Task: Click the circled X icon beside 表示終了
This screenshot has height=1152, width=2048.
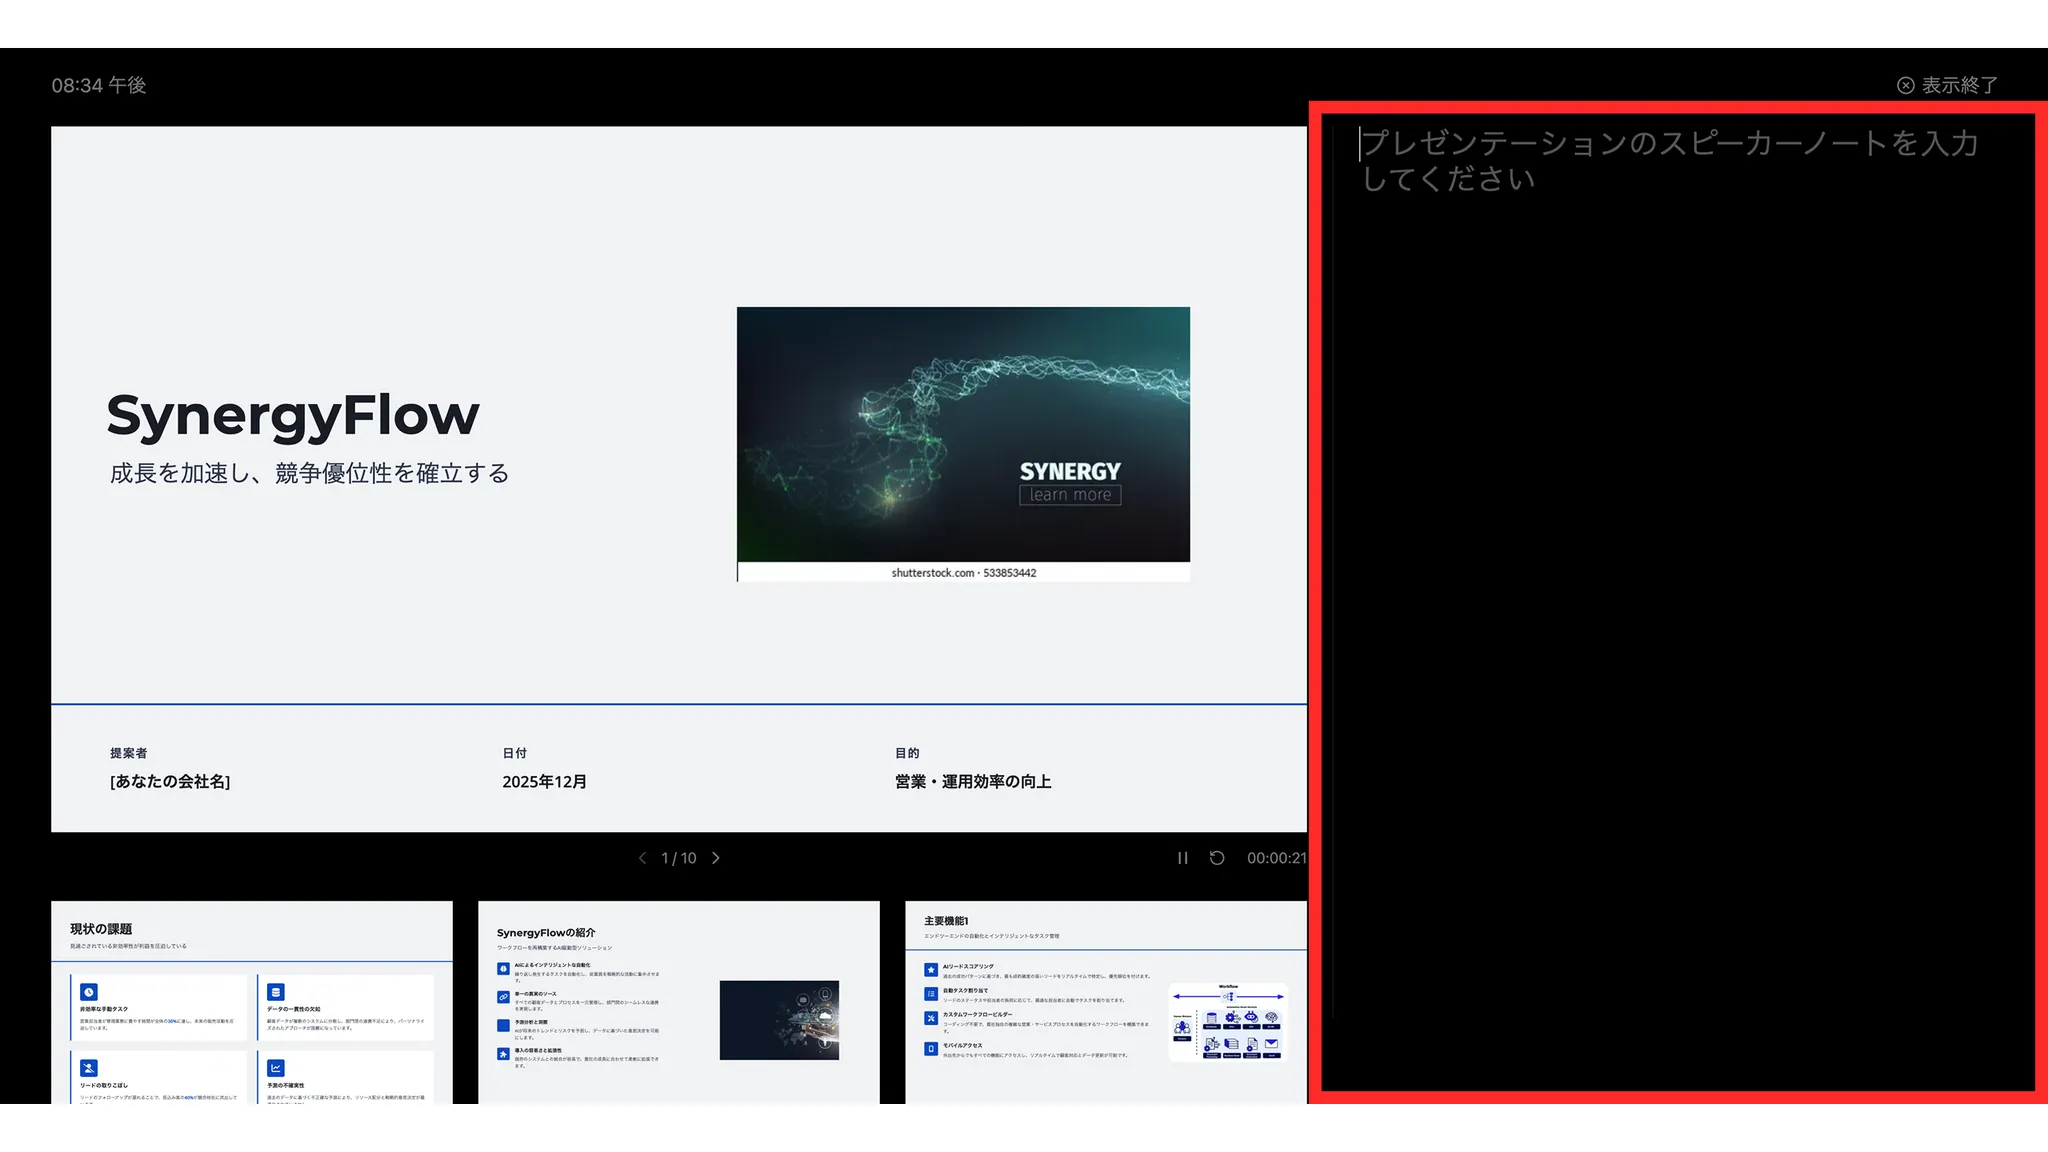Action: pyautogui.click(x=1906, y=86)
